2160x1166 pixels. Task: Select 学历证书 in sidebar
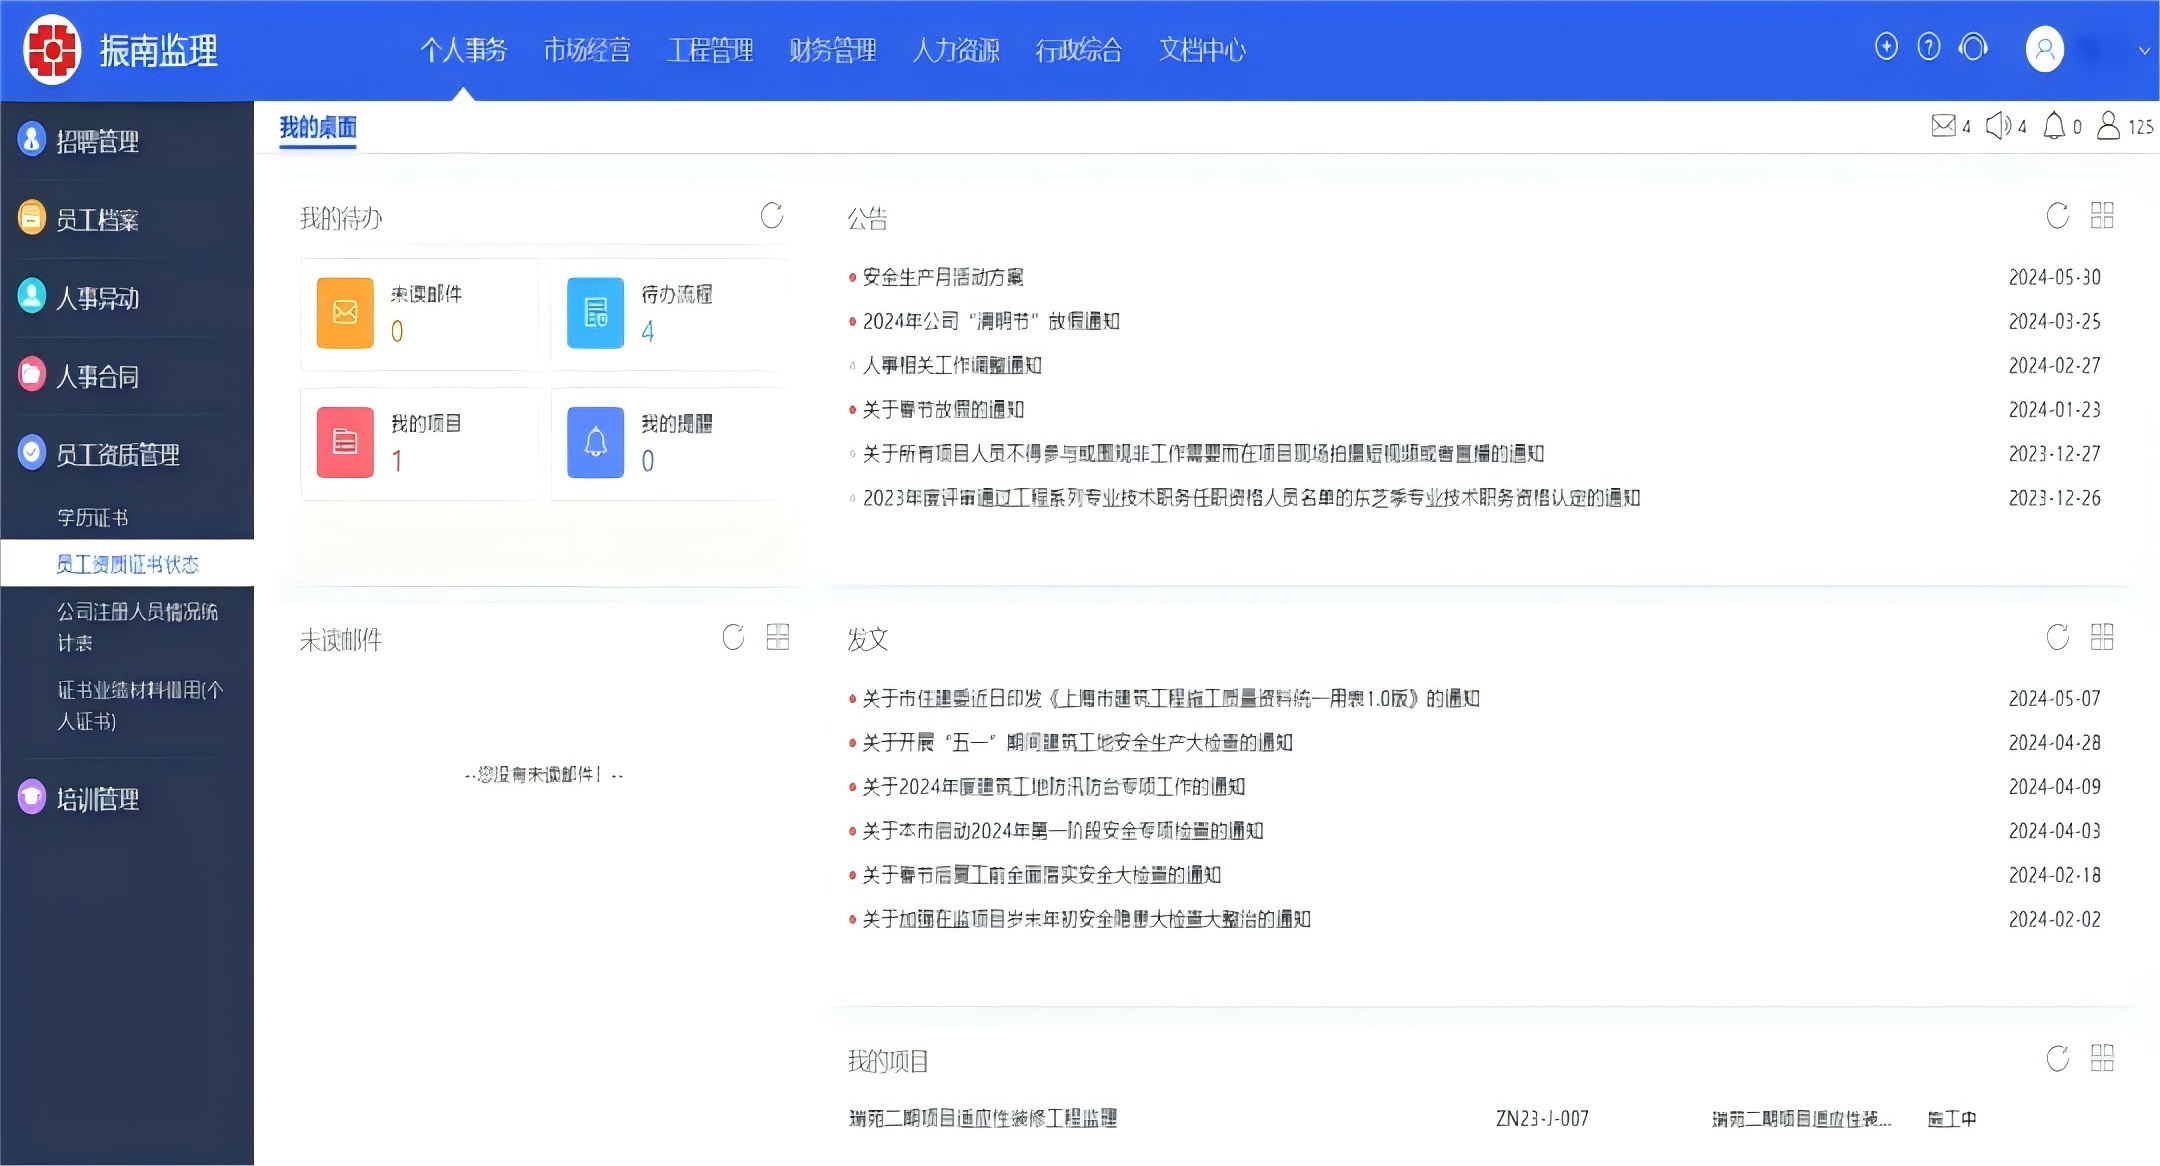pyautogui.click(x=93, y=518)
